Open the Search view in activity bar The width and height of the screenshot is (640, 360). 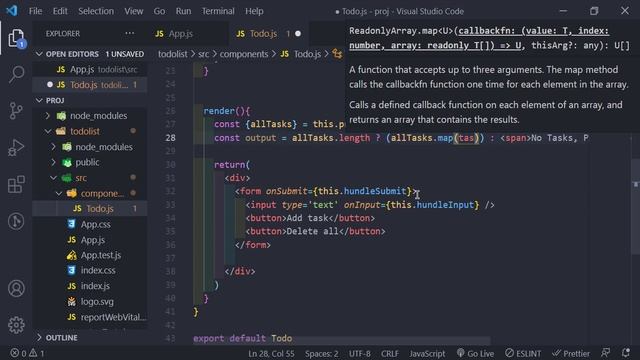[x=16, y=75]
